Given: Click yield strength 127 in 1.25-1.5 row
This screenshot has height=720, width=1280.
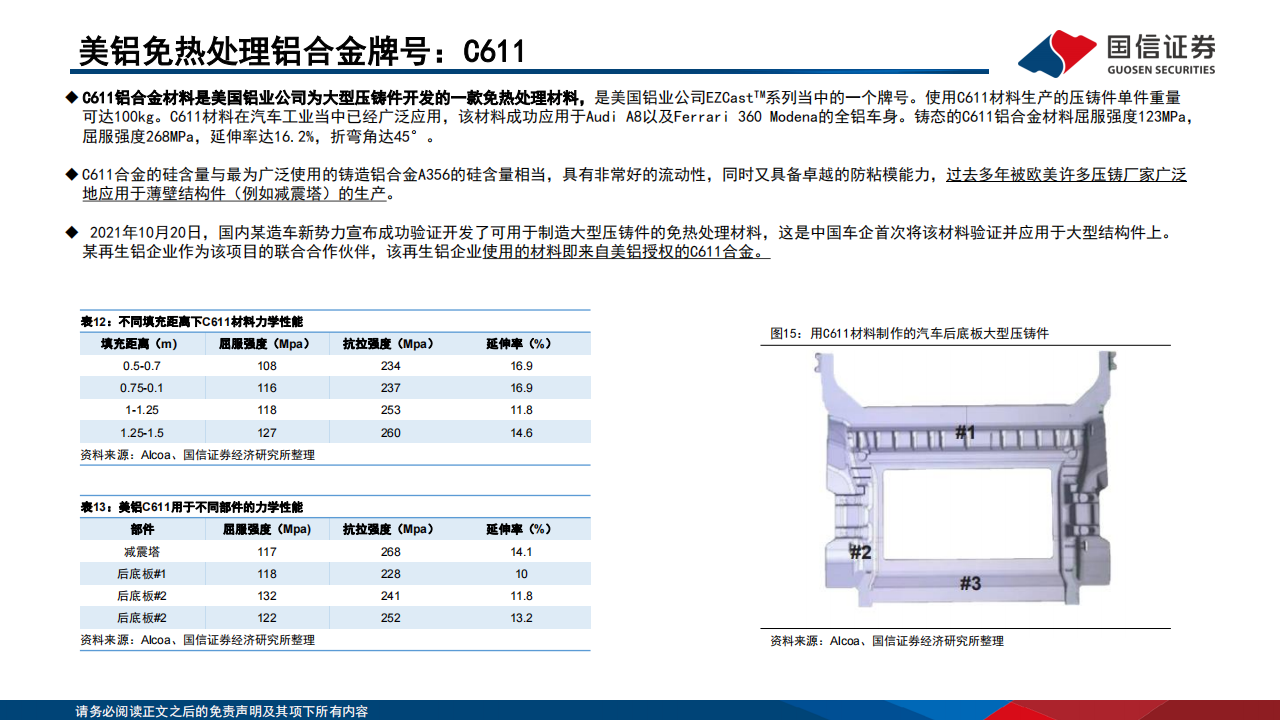Looking at the screenshot, I should (266, 433).
